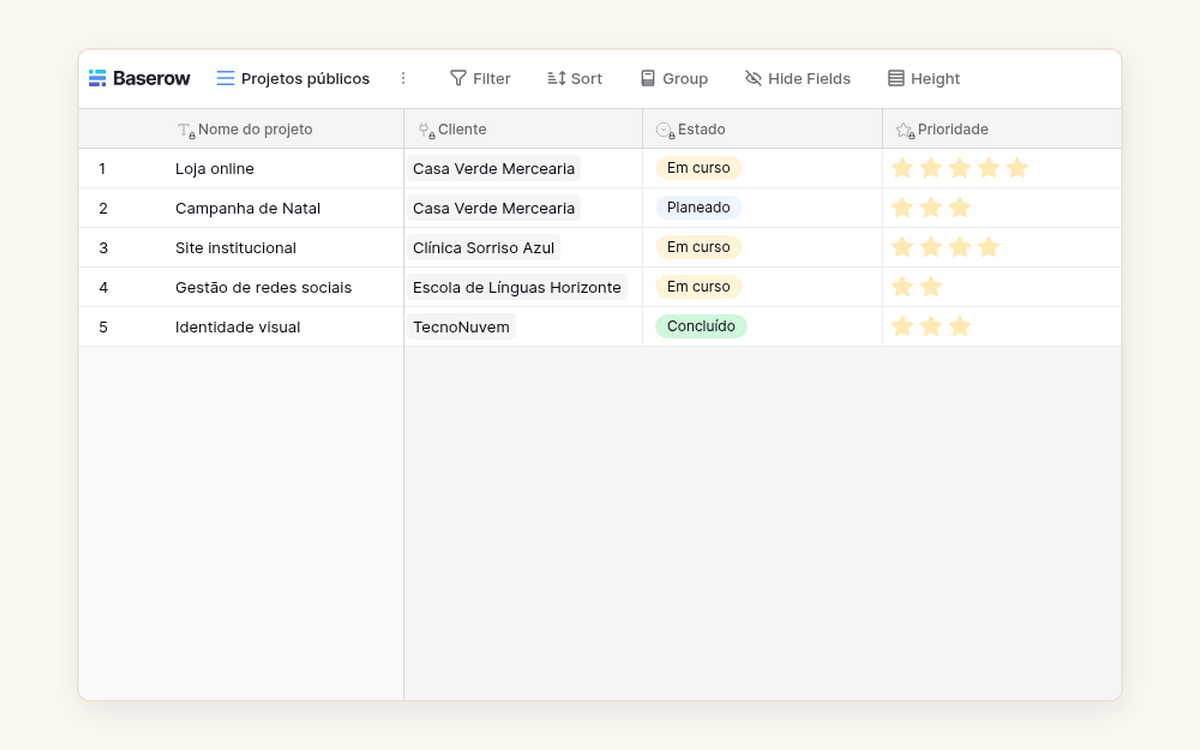Image resolution: width=1200 pixels, height=750 pixels.
Task: Open the Projetos públicos view selector
Action: (x=293, y=78)
